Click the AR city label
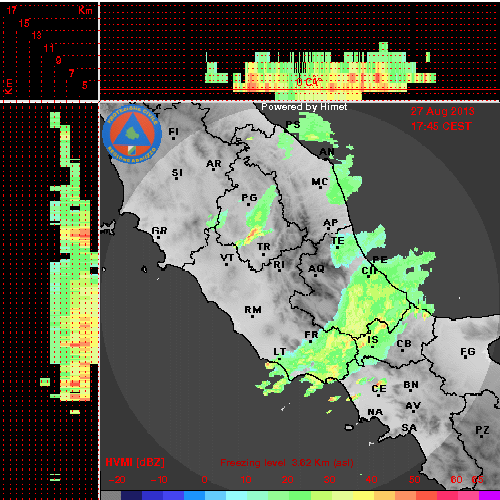This screenshot has width=500, height=500. [214, 164]
